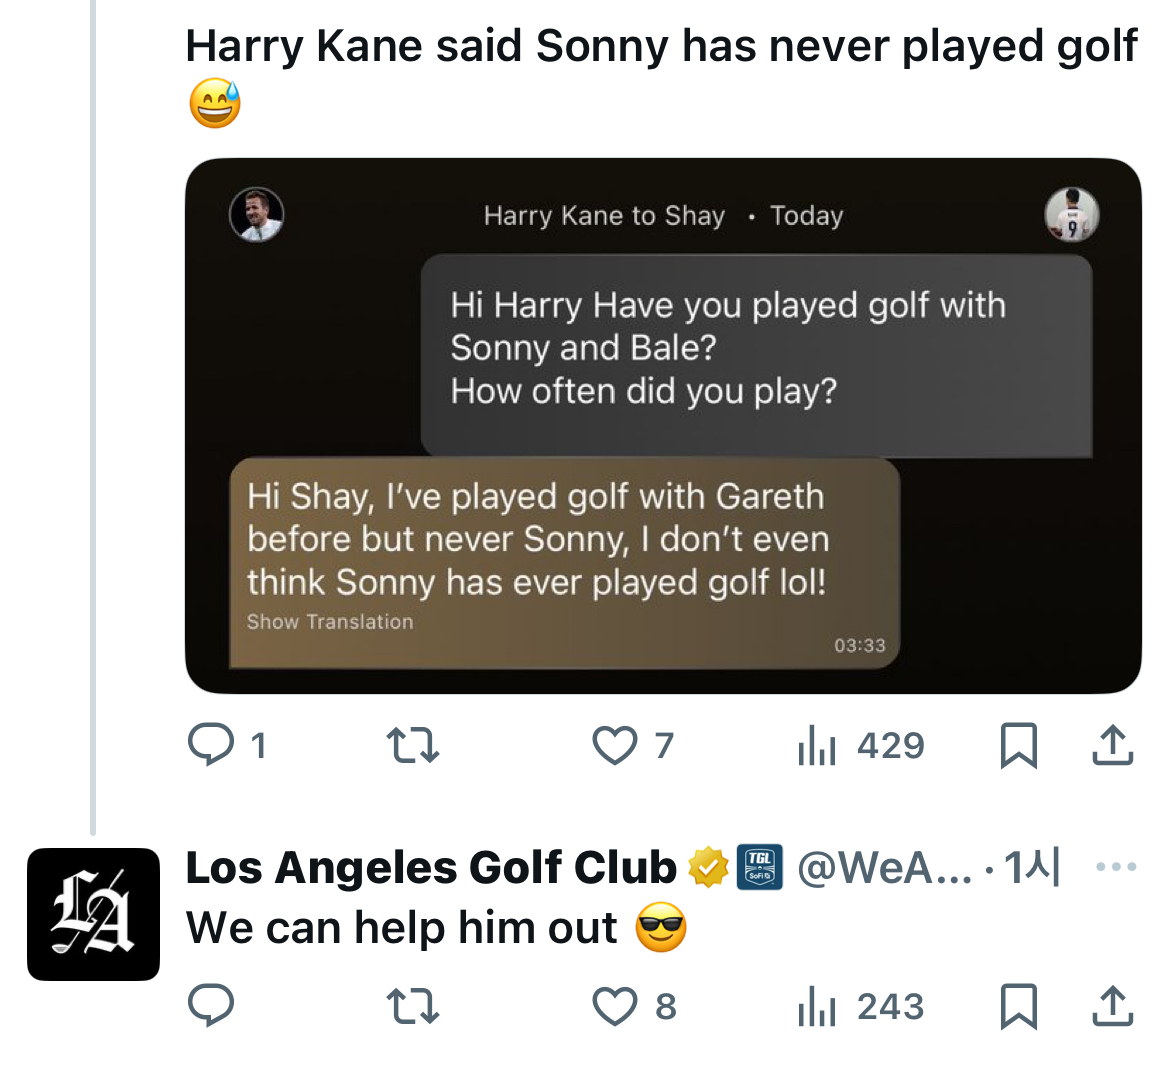Tap Show Translation in the chat bubble
The height and width of the screenshot is (1072, 1170).
coord(330,622)
